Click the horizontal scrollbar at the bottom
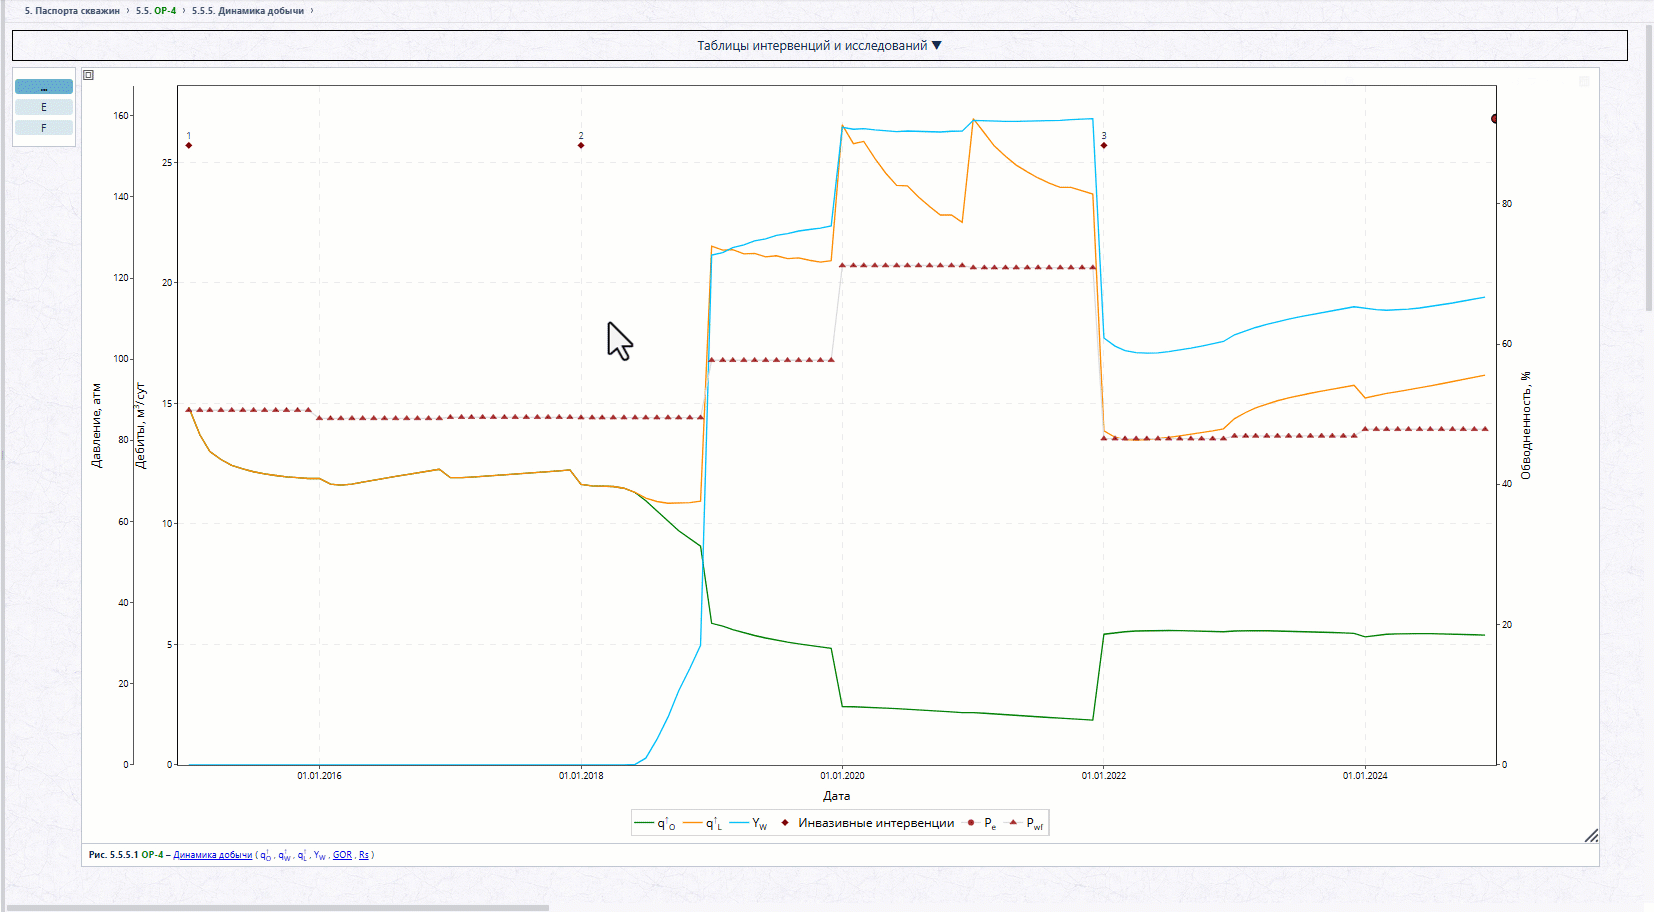This screenshot has width=1654, height=912. pos(278,908)
